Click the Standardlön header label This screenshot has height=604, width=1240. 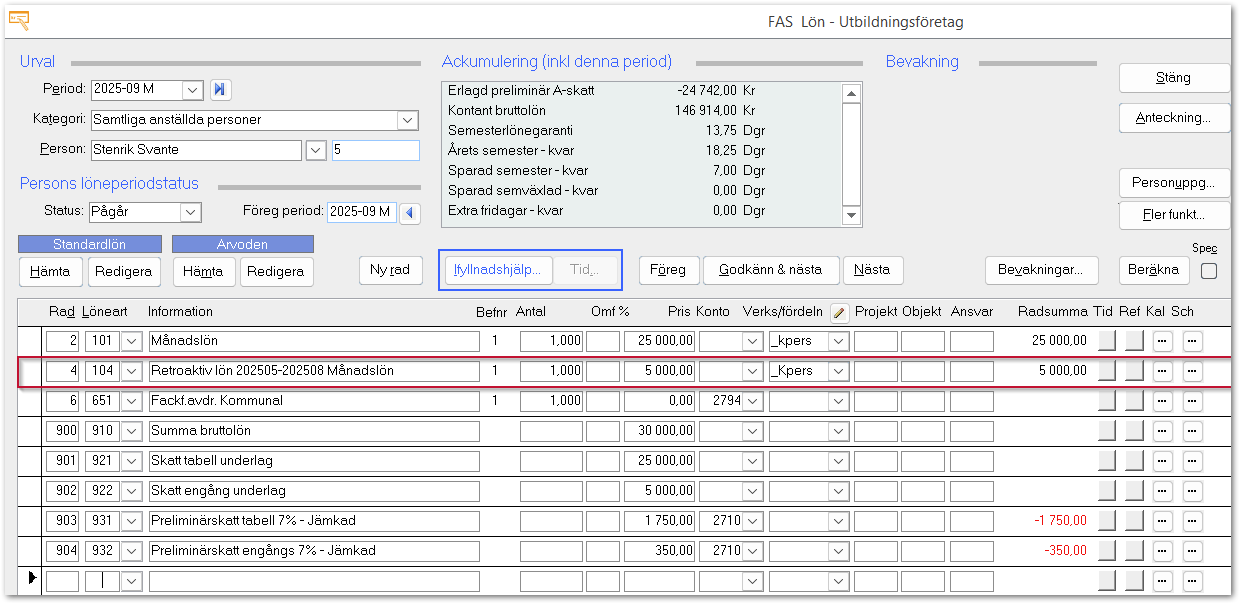coord(90,244)
